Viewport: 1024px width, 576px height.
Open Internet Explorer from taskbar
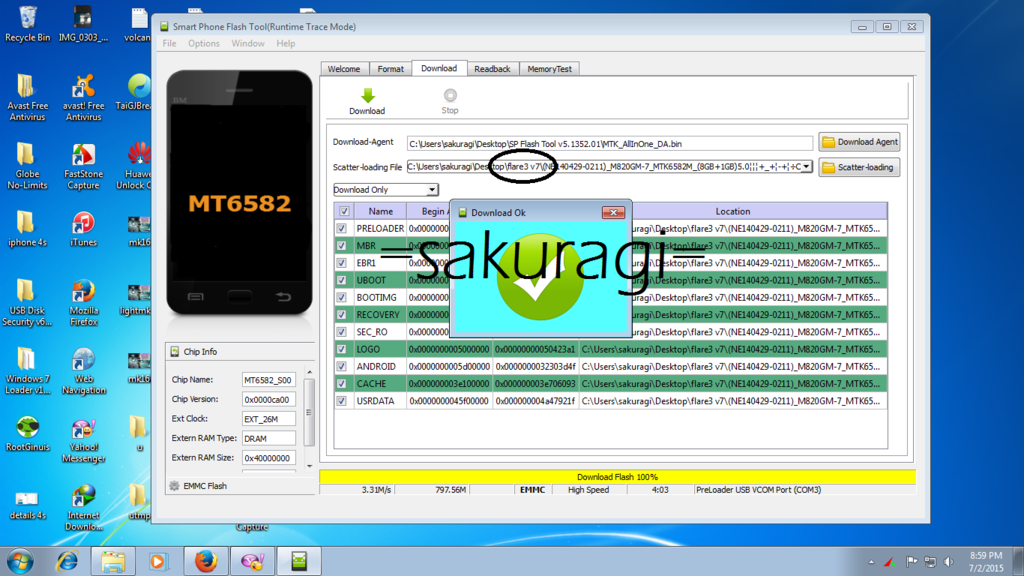coord(67,561)
